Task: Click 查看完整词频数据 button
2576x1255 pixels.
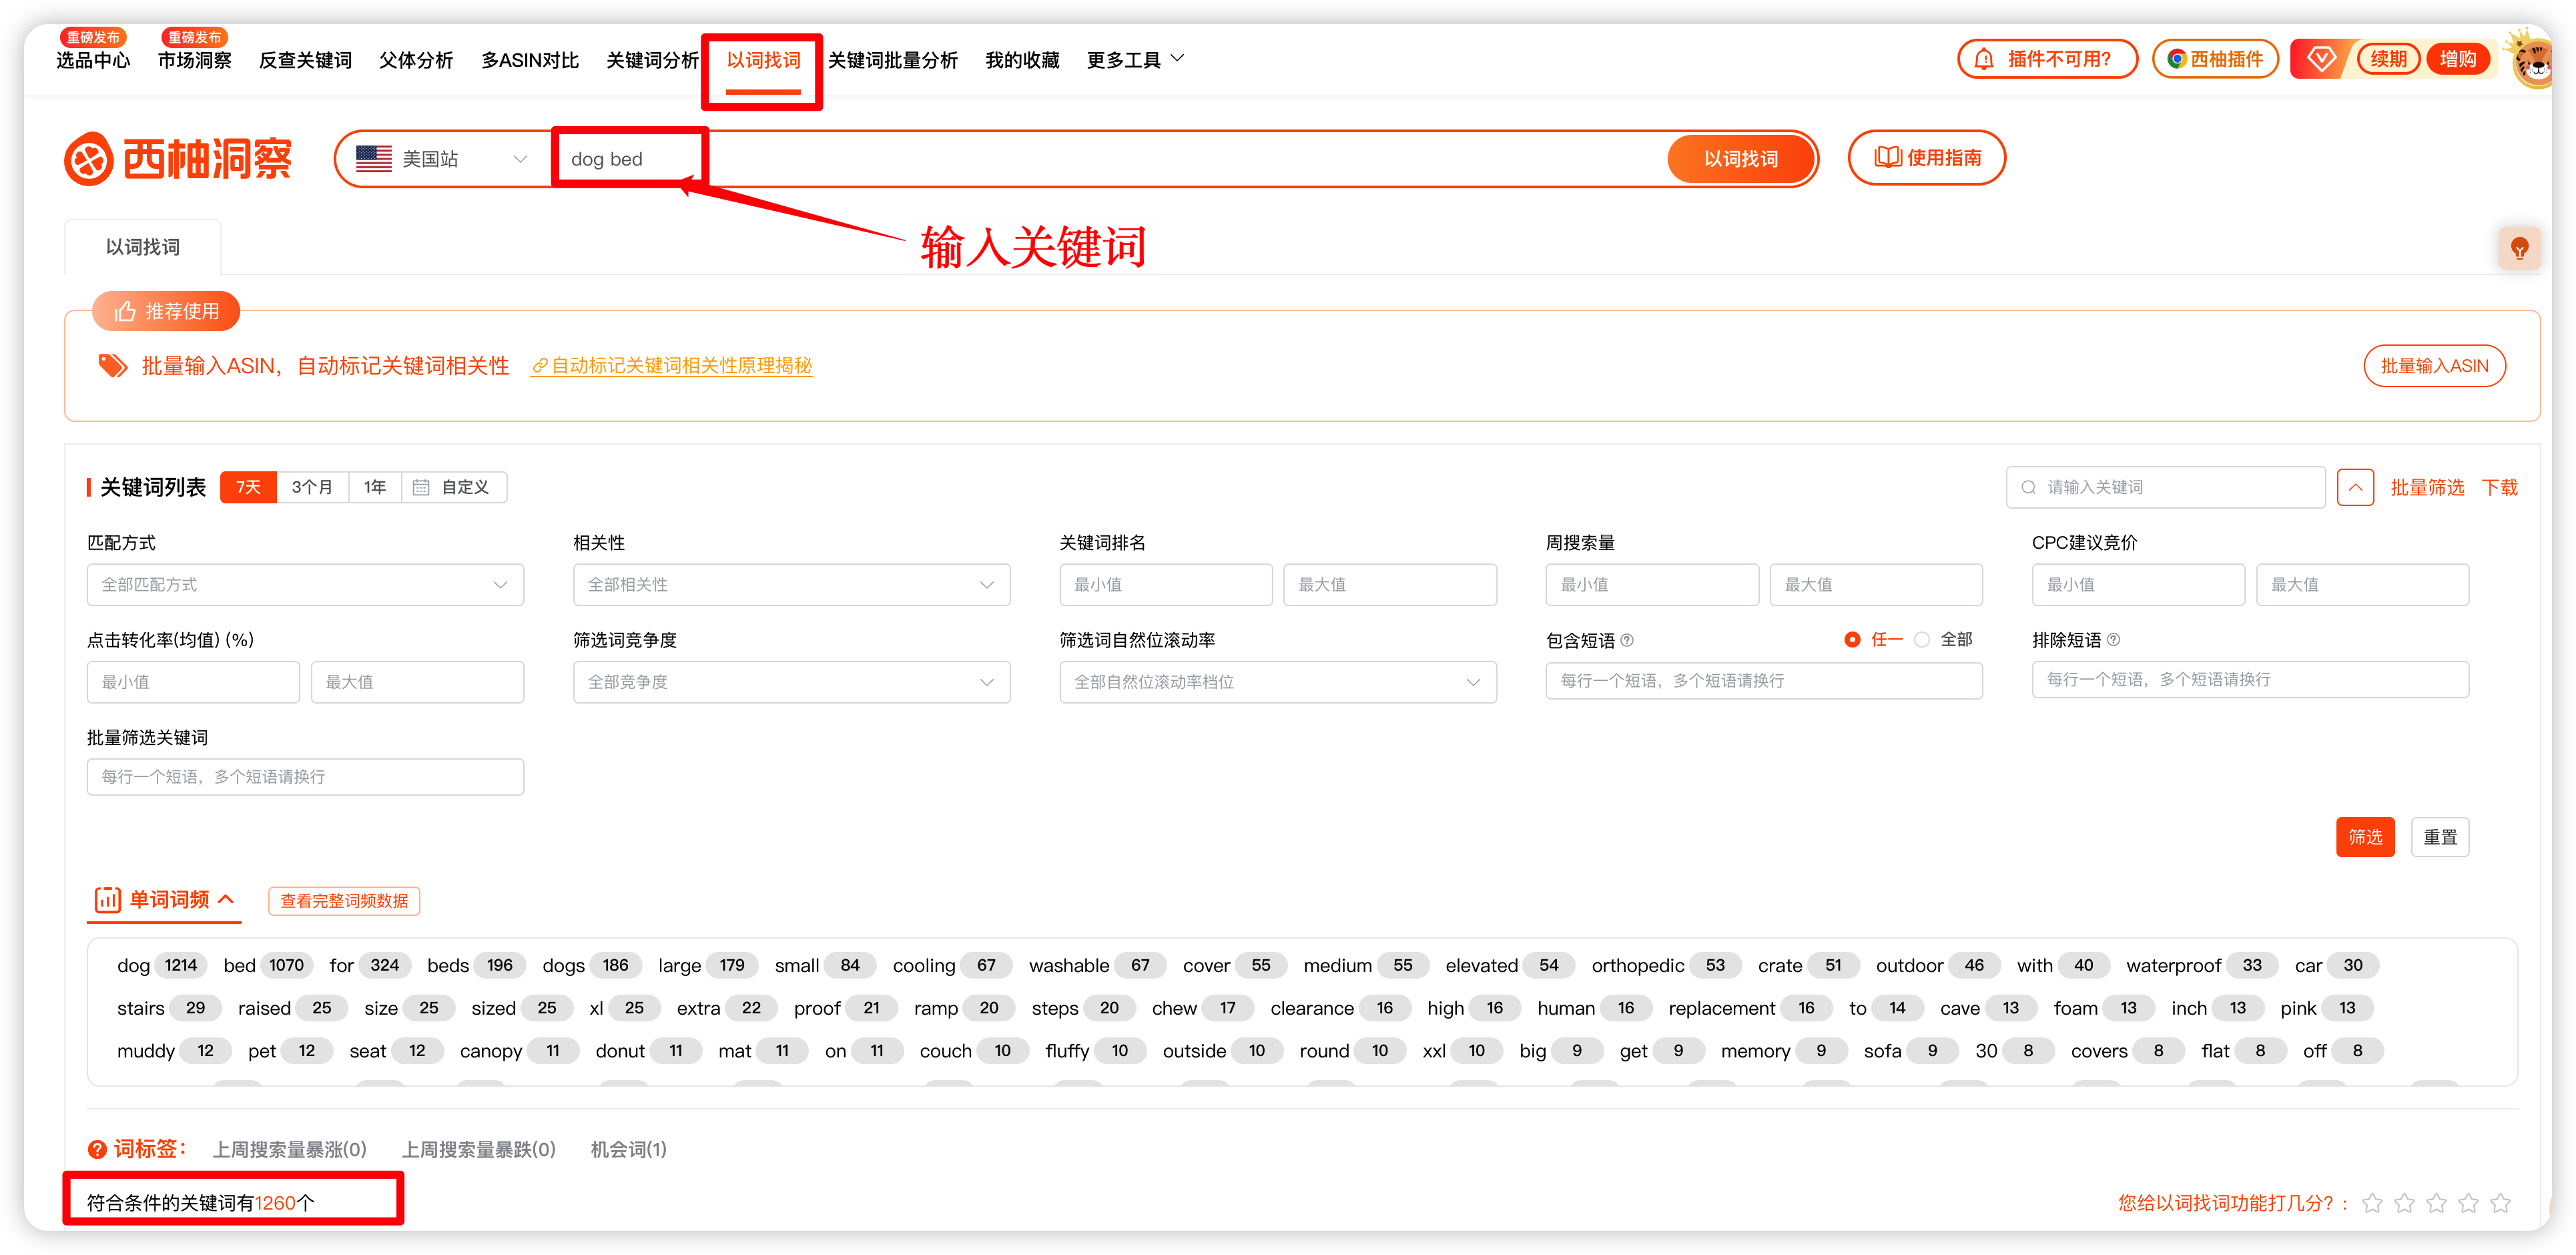Action: coord(344,901)
